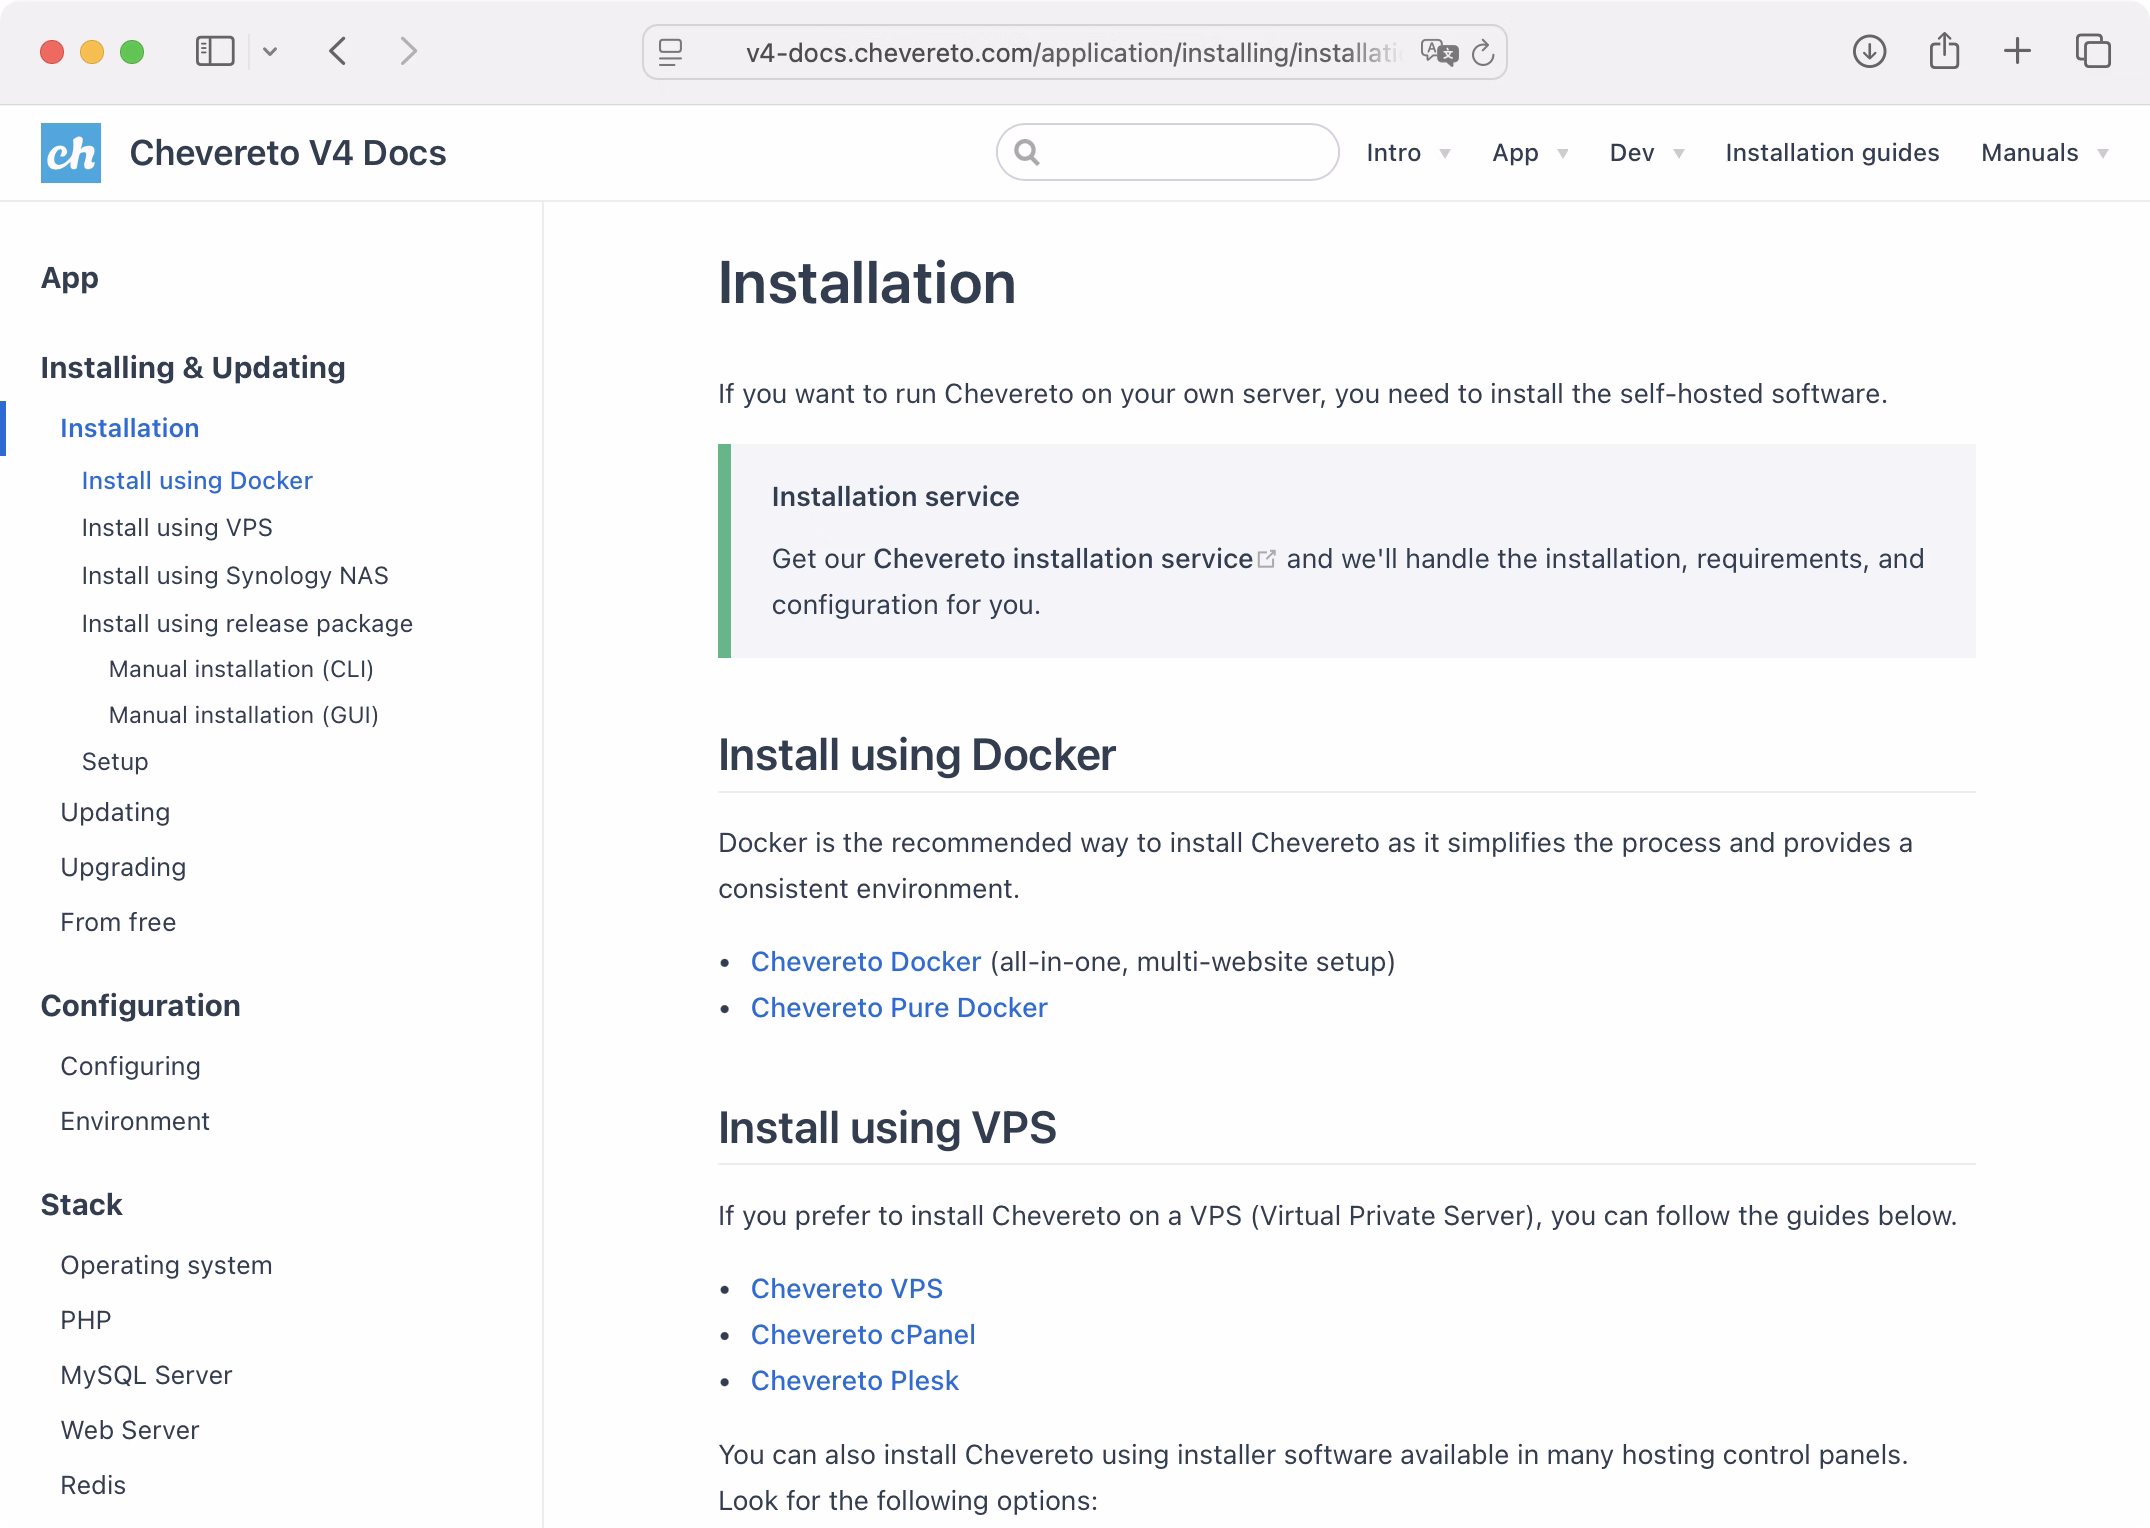The image size is (2150, 1528).
Task: Open Install using Synology NAS sidebar link
Action: pos(235,576)
